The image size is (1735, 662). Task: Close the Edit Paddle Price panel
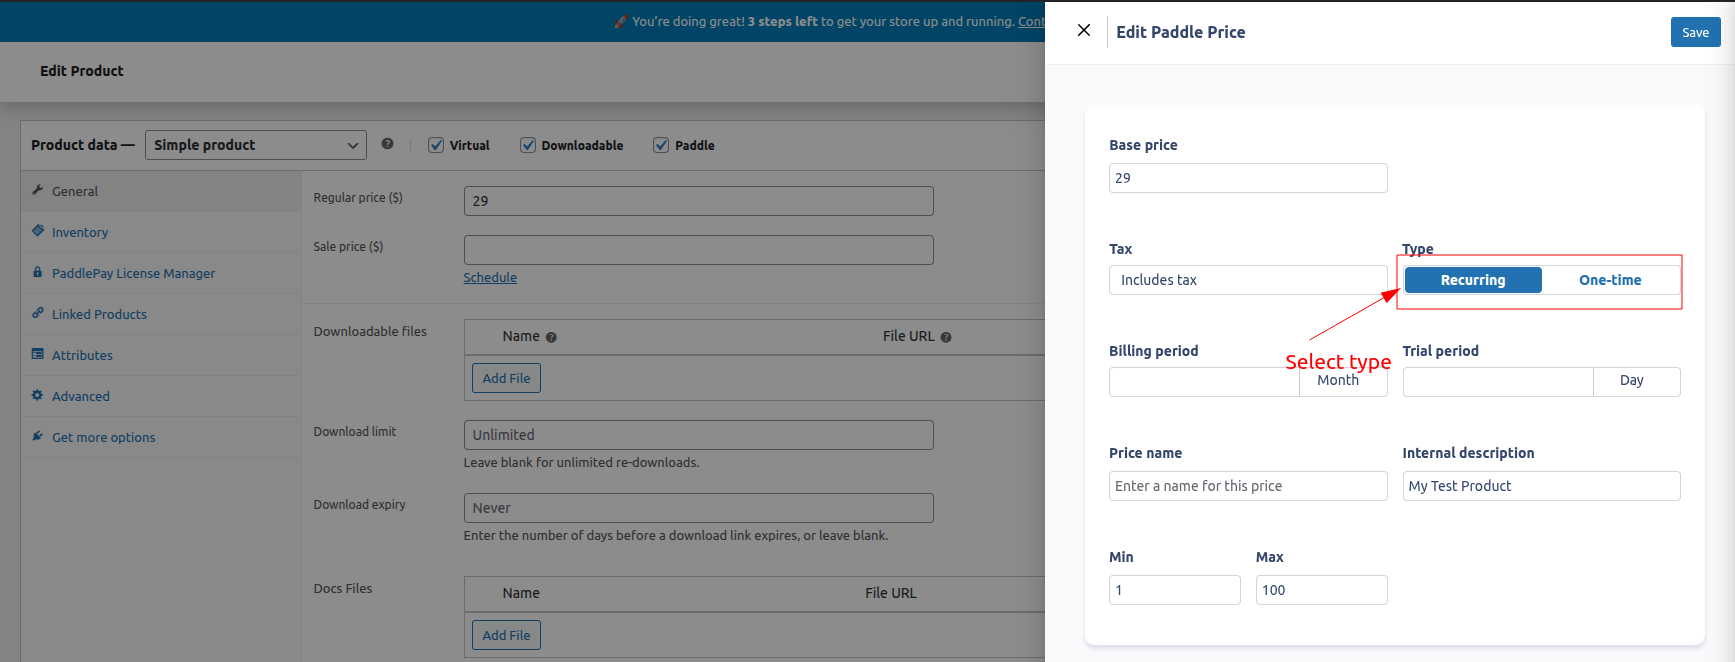(x=1084, y=30)
